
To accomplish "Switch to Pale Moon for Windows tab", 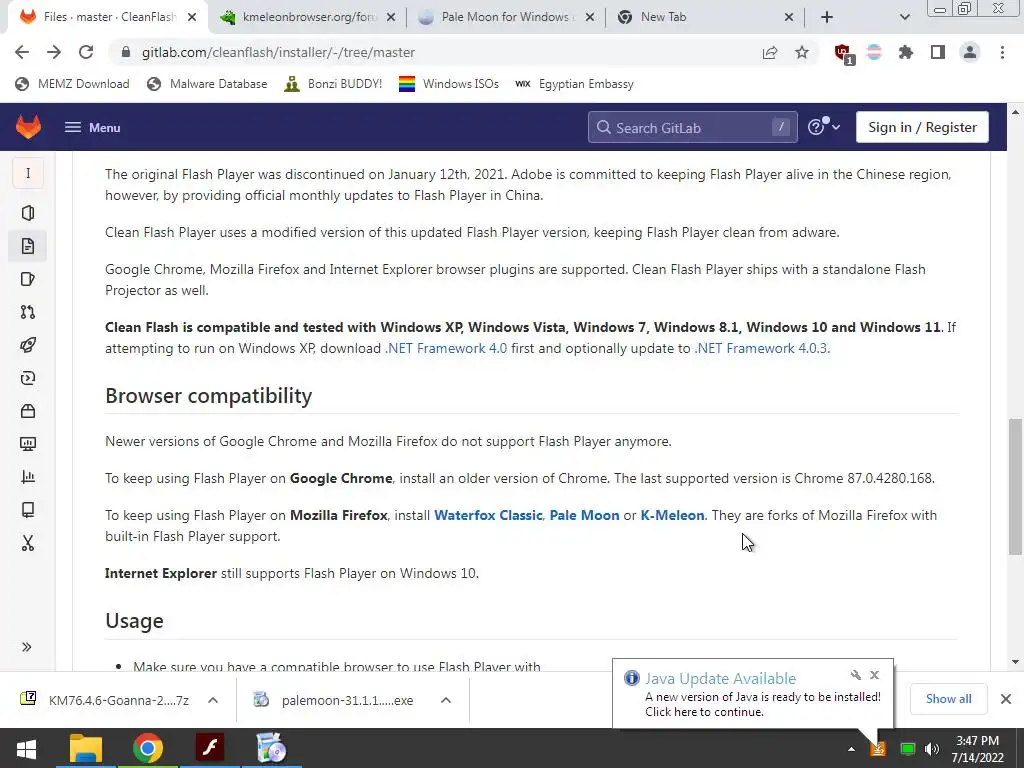I will coord(506,17).
